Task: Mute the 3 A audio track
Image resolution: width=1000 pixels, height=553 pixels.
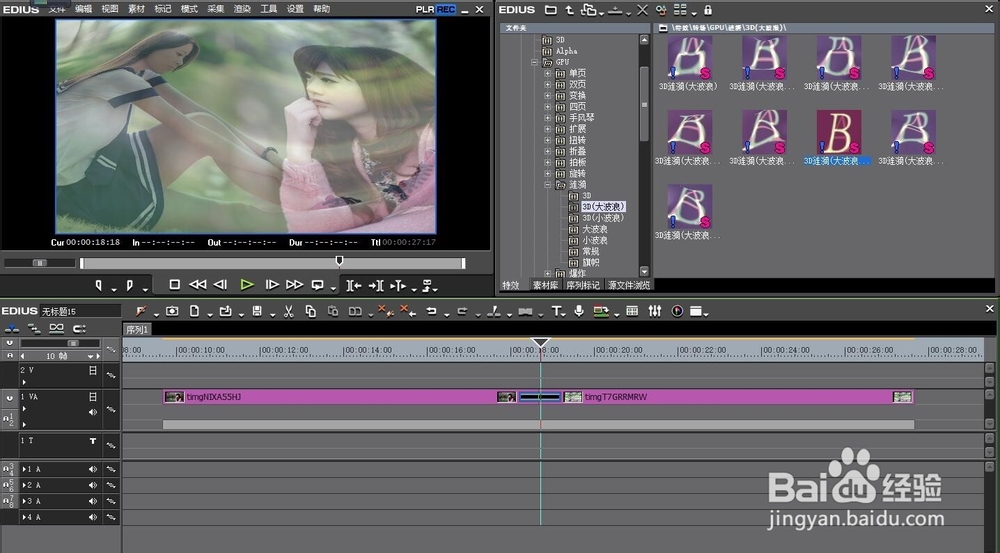Action: 93,501
